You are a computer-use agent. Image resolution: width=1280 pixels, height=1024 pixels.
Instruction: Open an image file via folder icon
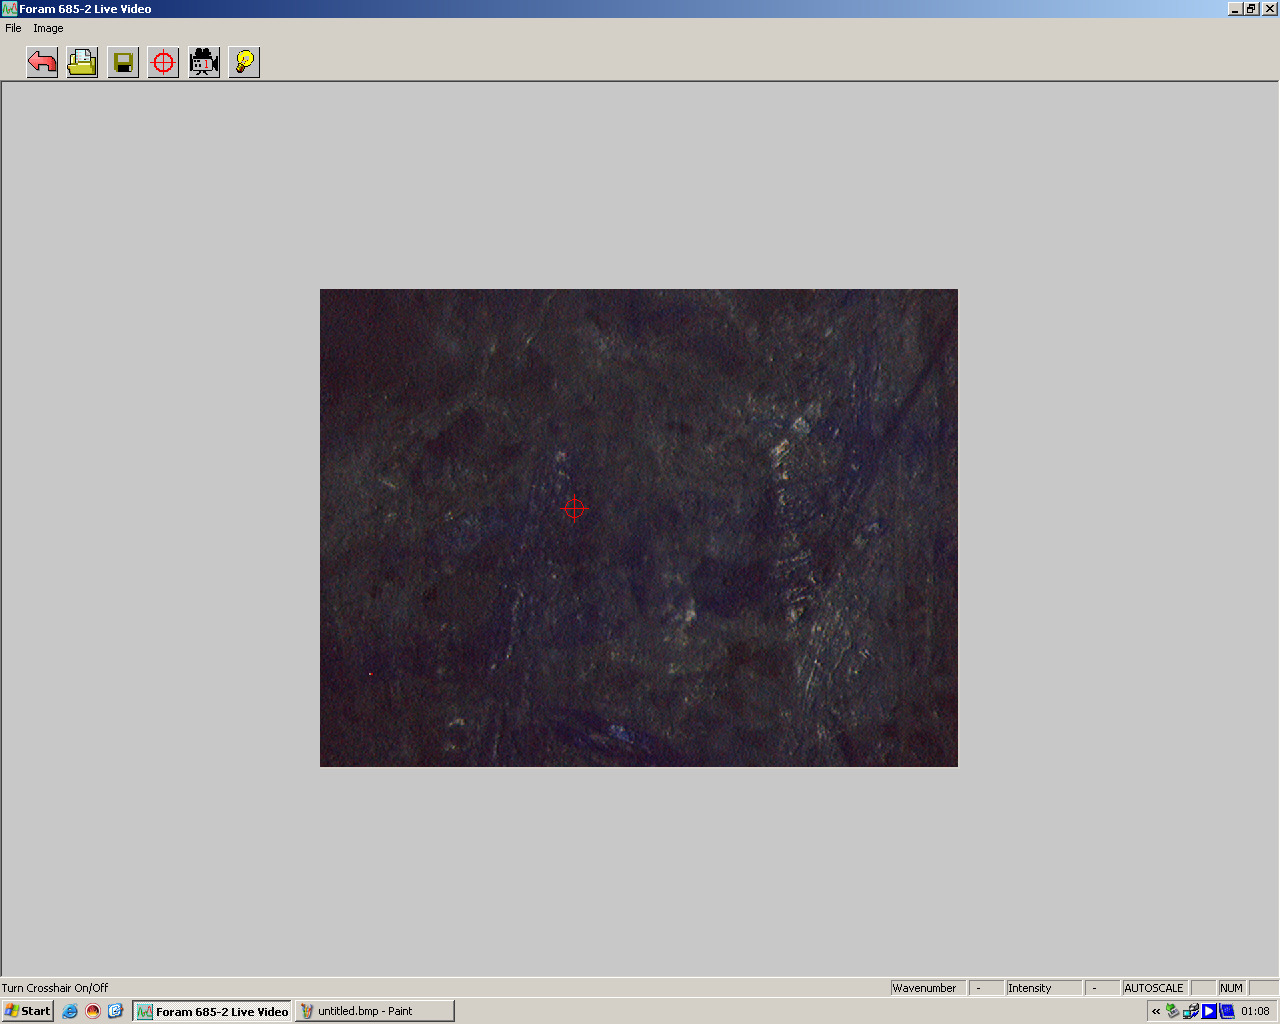(82, 63)
